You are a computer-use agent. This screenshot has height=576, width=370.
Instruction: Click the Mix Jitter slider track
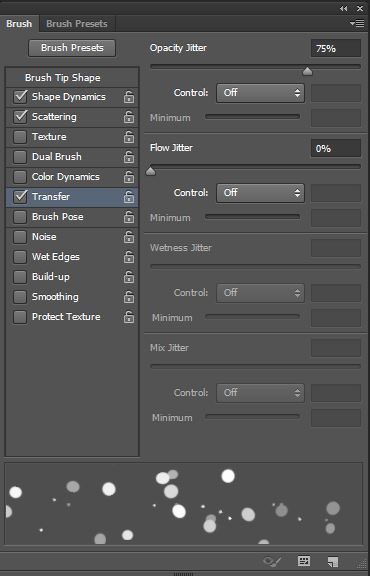255,366
